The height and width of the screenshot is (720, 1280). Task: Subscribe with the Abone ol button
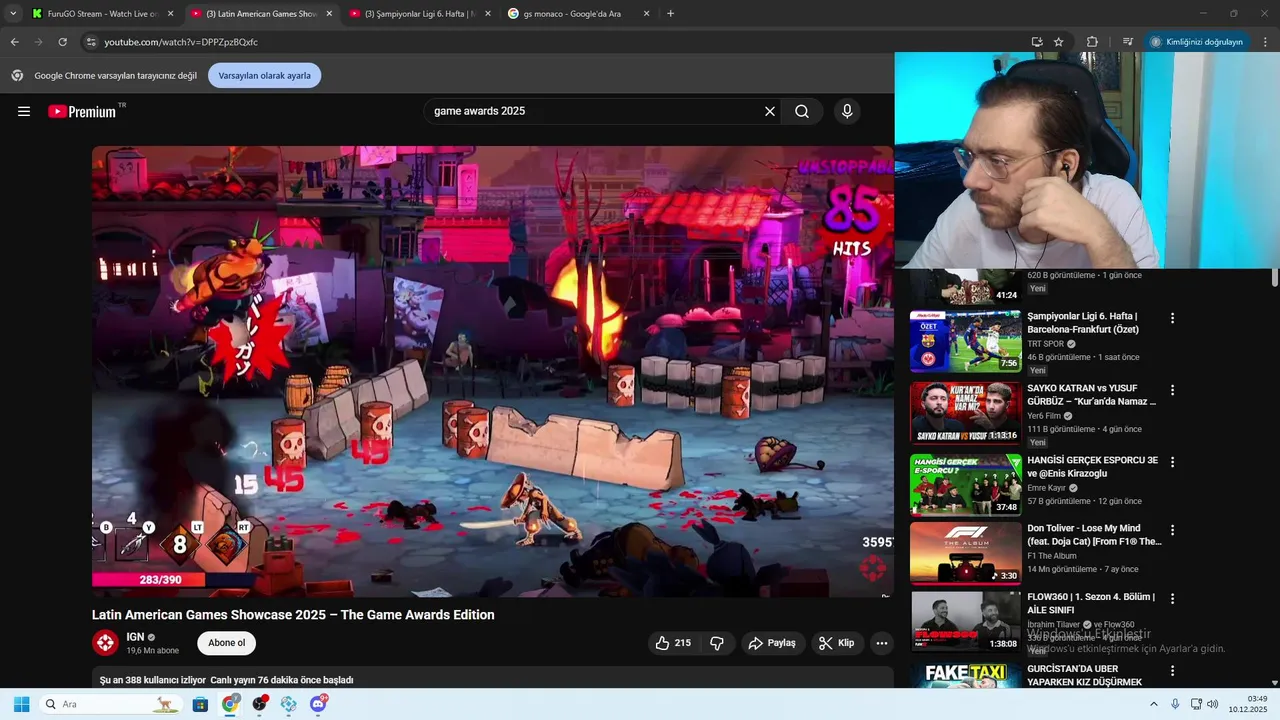click(x=227, y=643)
